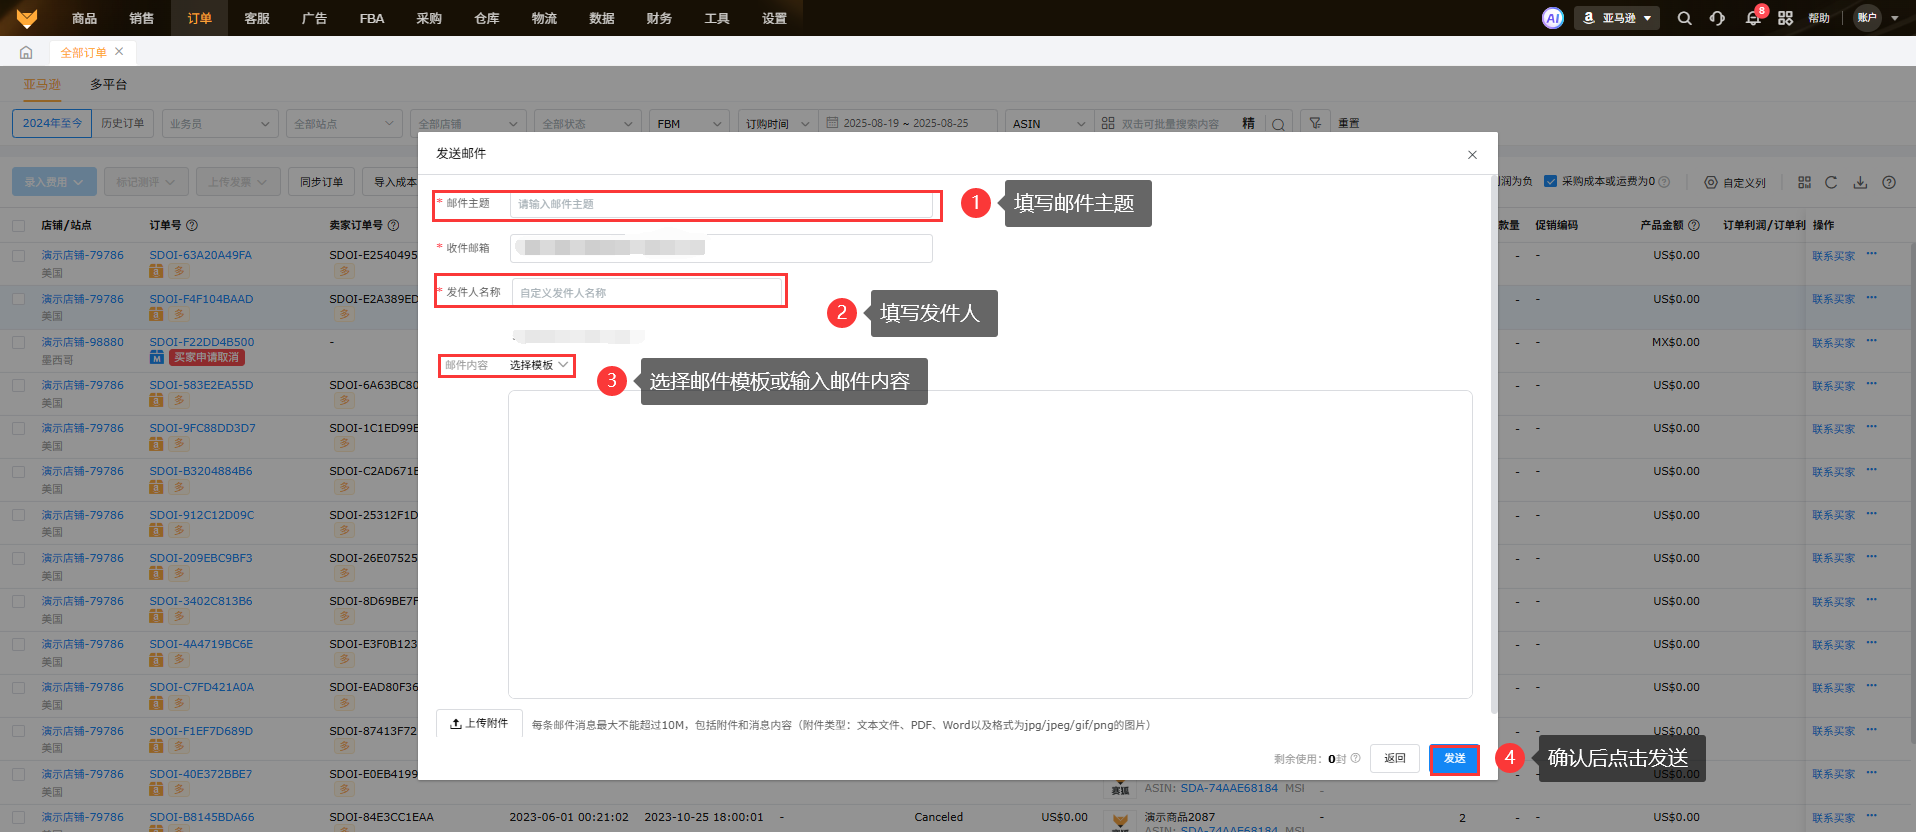The width and height of the screenshot is (1916, 832).
Task: Click the more options dots for order SDOI-F22DD4B500
Action: point(1871,340)
